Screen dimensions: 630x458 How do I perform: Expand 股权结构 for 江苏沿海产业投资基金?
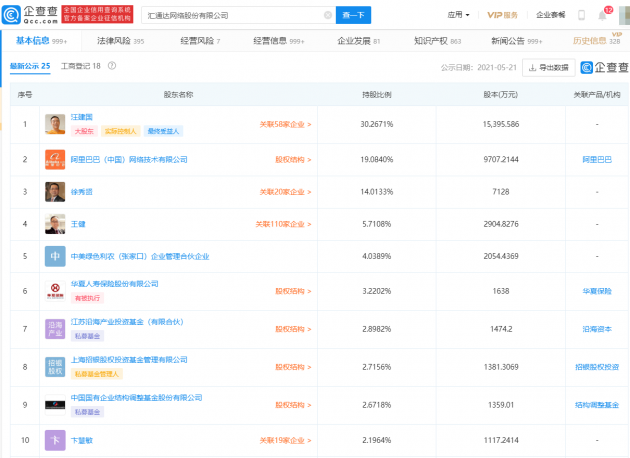(x=293, y=329)
